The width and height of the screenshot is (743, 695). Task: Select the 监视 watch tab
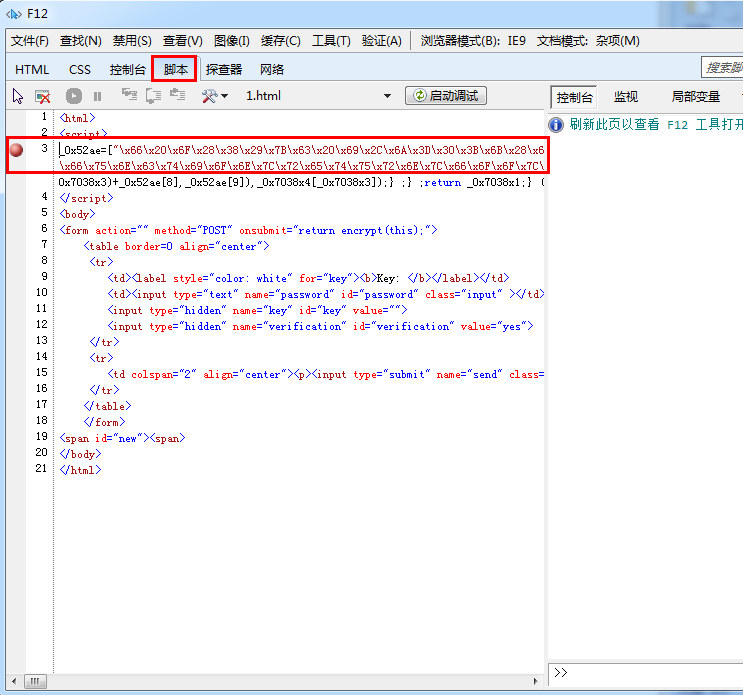click(x=625, y=97)
